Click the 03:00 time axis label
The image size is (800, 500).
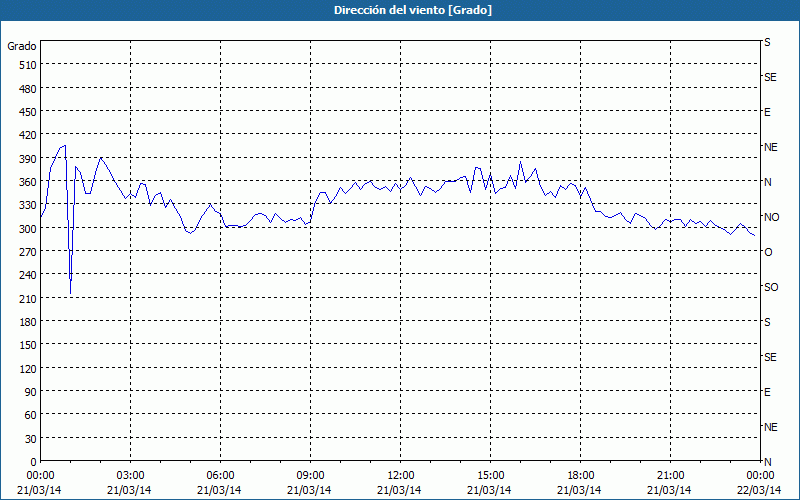[x=130, y=476]
